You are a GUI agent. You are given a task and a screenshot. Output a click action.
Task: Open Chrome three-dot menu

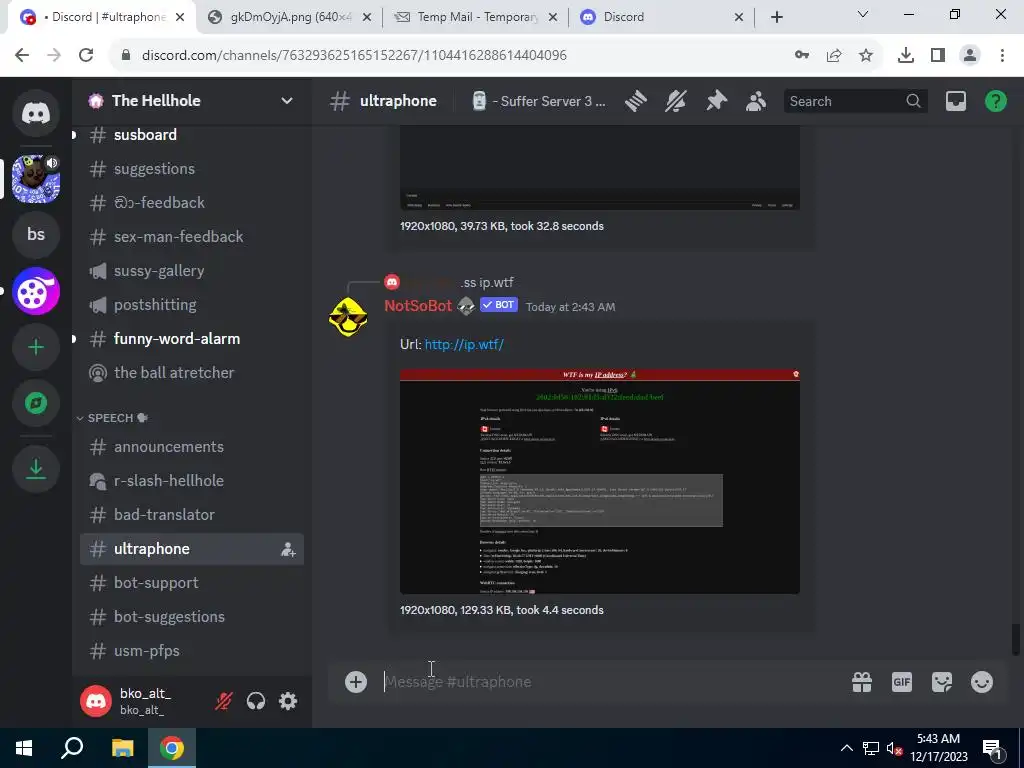pos(1002,56)
